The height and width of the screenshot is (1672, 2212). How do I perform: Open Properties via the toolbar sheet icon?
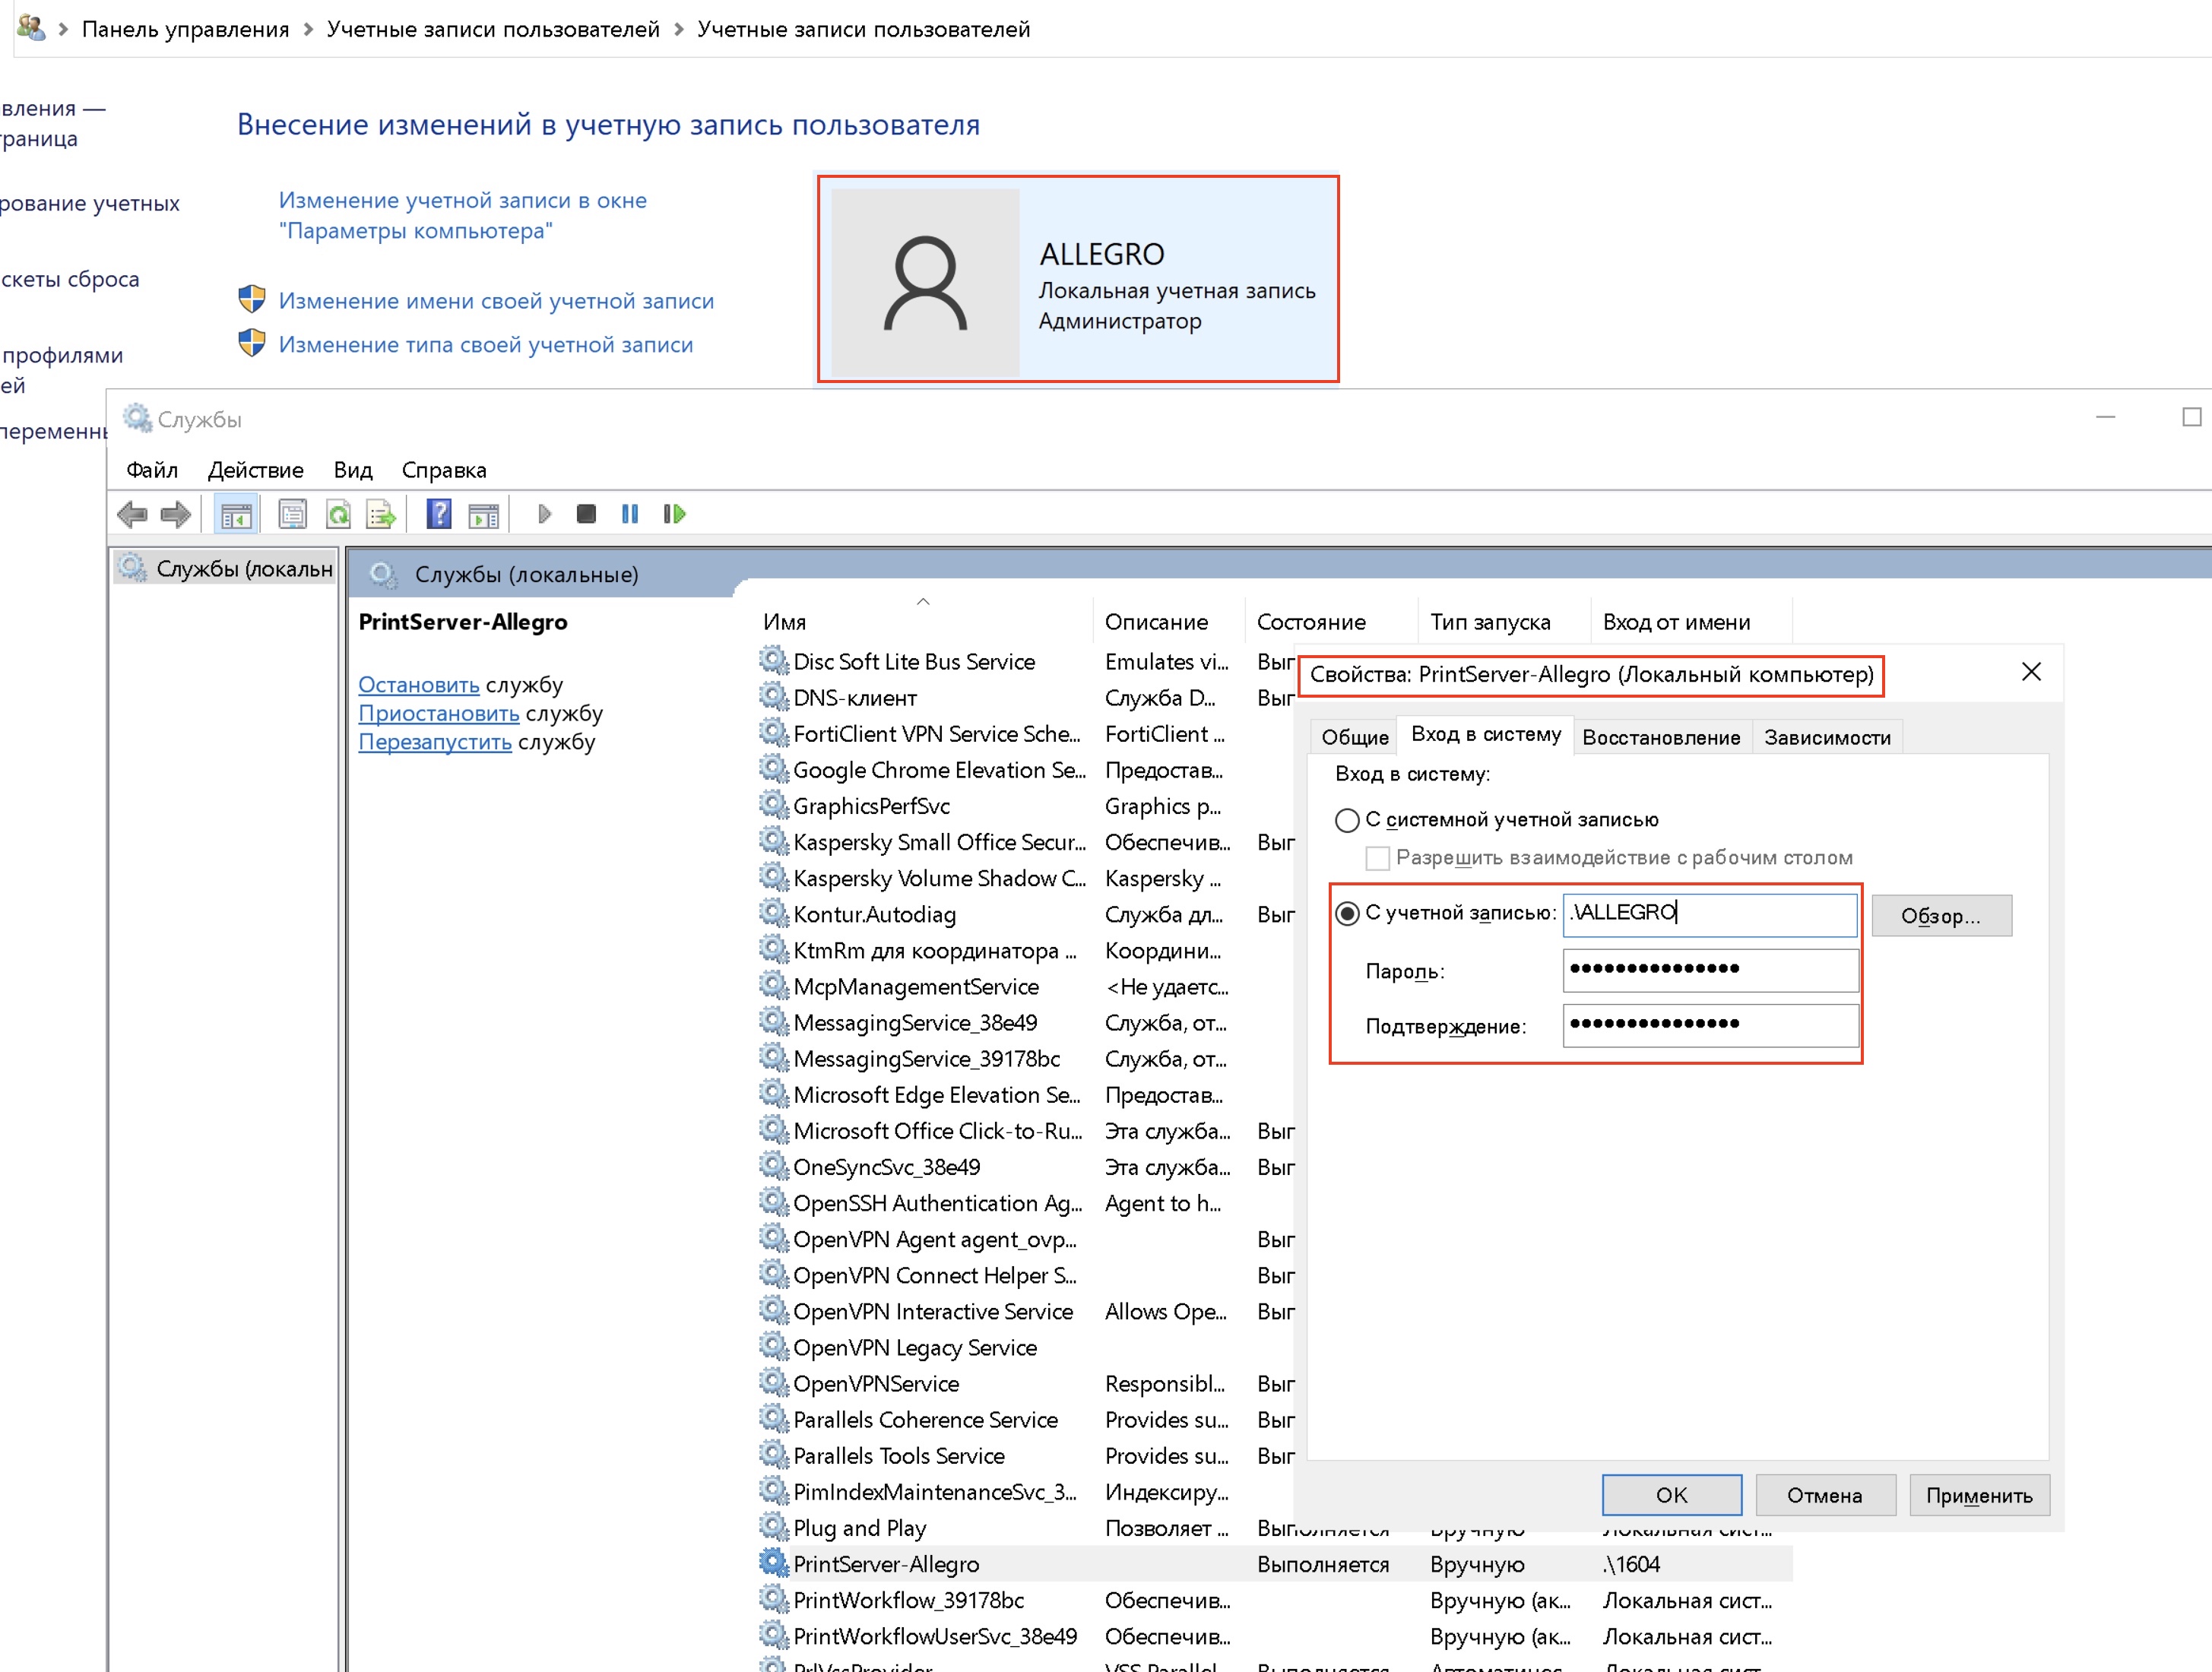point(292,514)
